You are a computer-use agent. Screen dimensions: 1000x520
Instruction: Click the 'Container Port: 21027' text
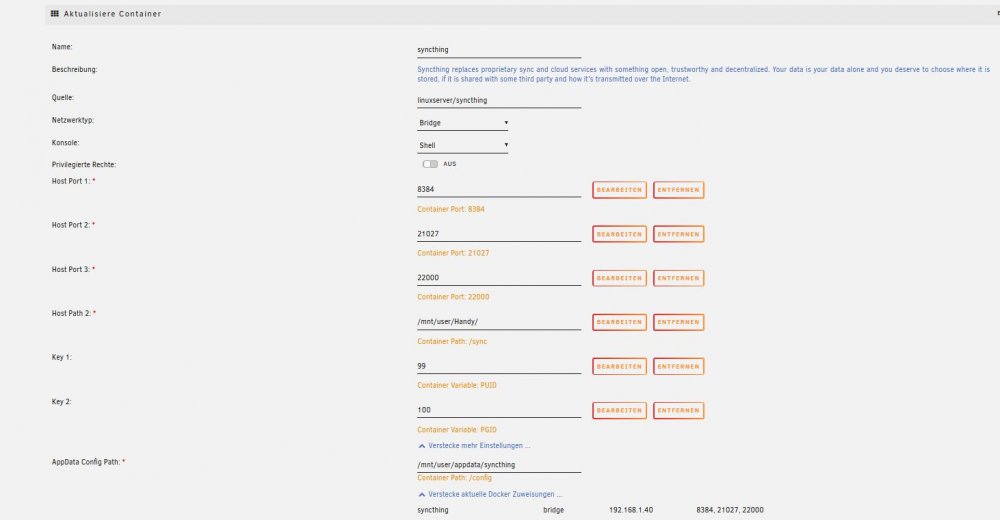(453, 253)
